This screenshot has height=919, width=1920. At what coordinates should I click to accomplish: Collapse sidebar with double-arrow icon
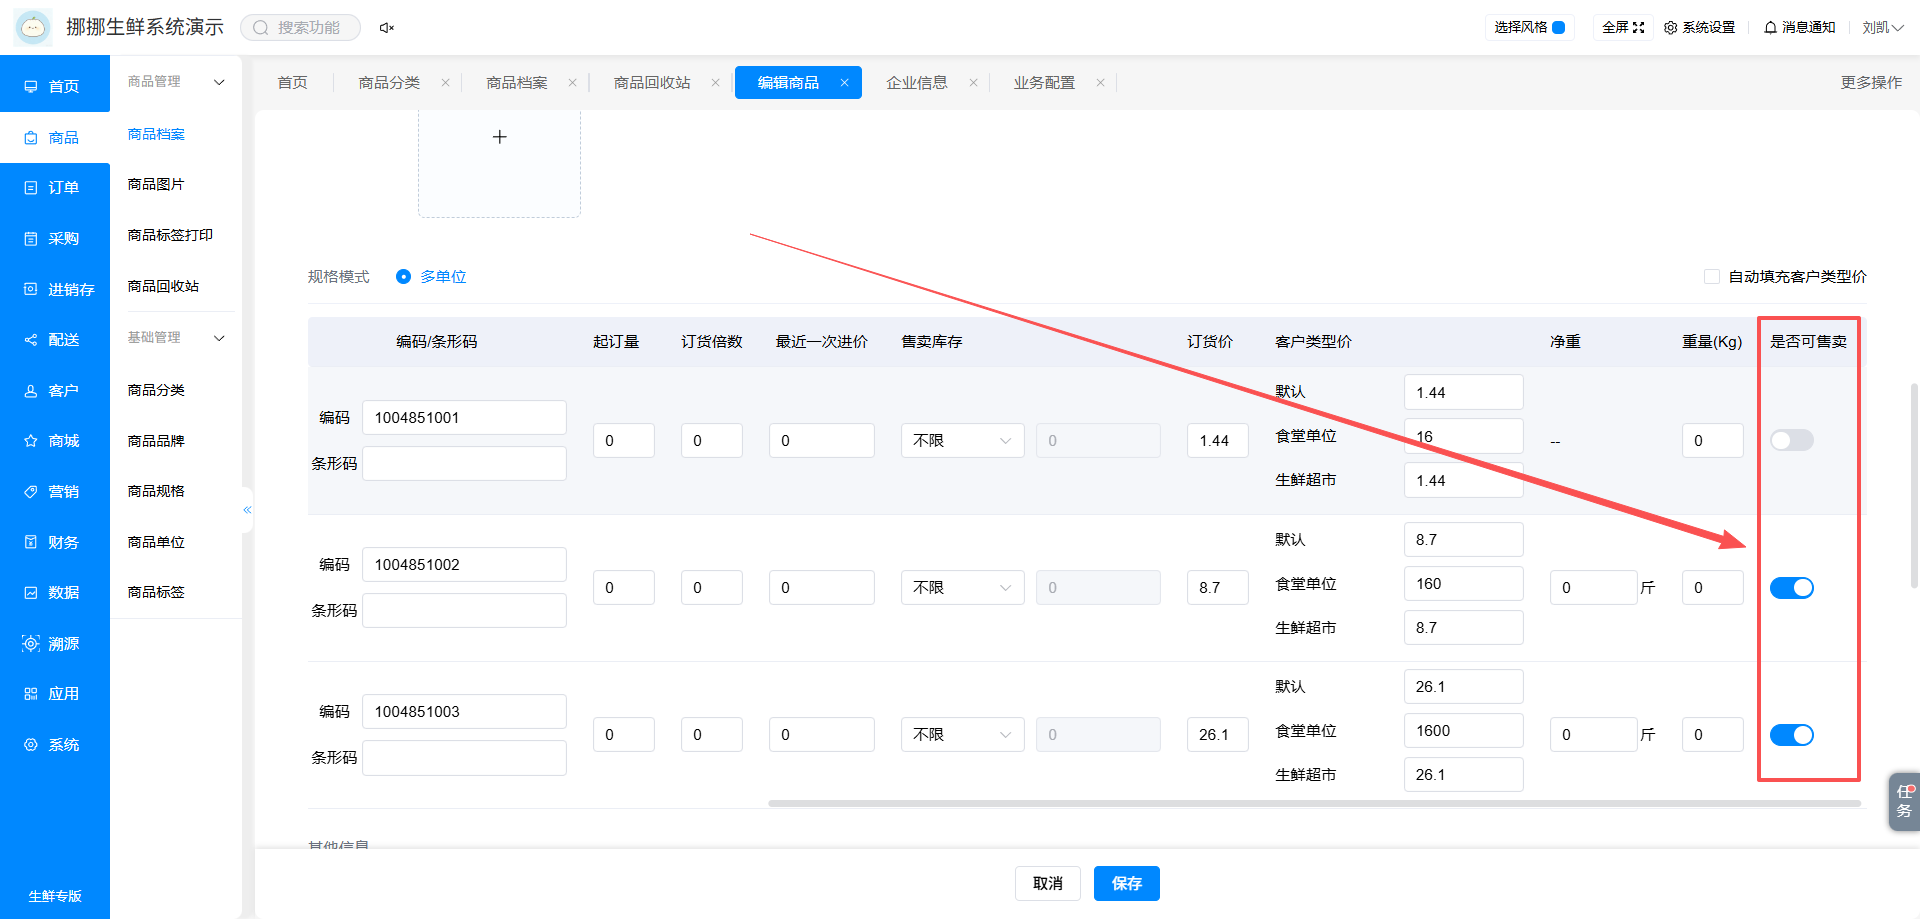[x=247, y=510]
